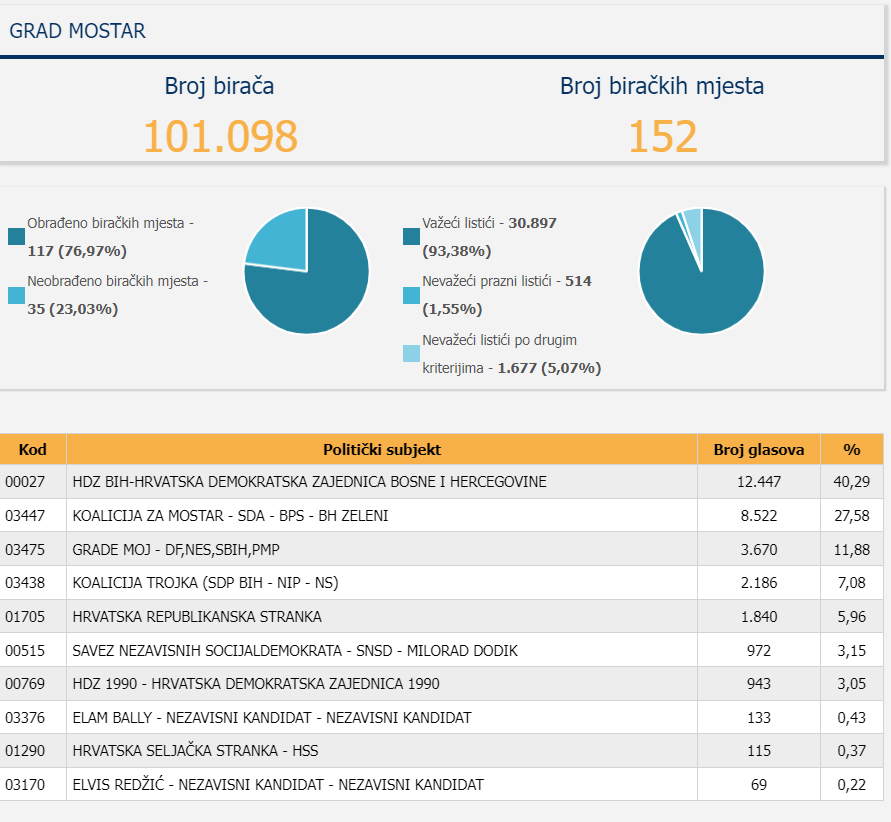
Task: Click the Obrađeno biračkih mjesta legend swatch
Action: 16,237
